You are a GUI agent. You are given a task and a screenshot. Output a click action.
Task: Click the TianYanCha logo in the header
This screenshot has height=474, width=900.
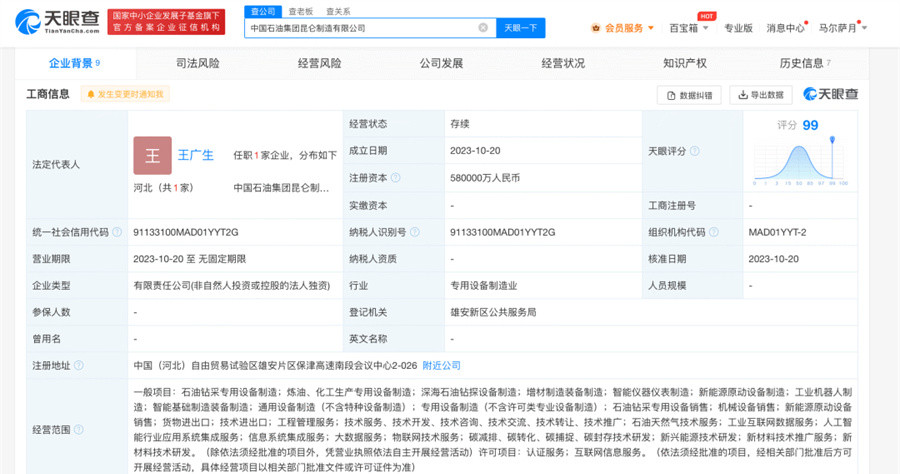point(57,22)
